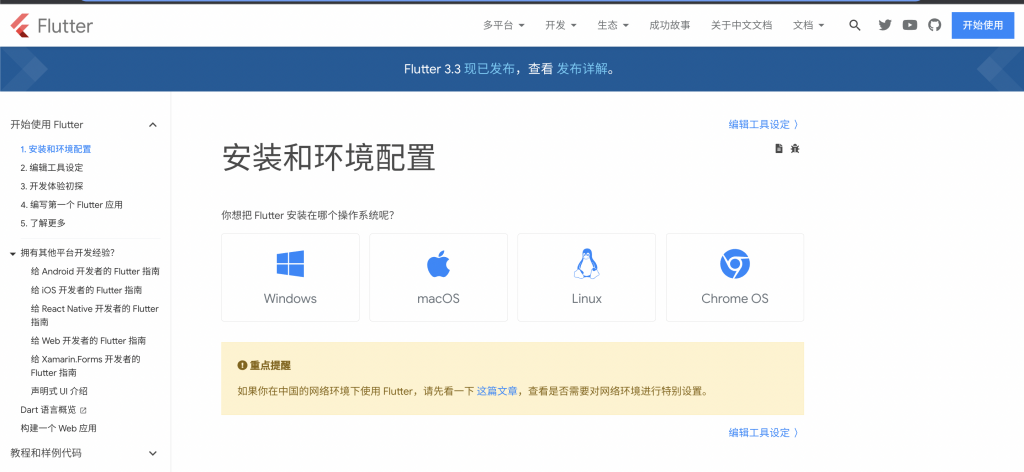Expand the 教程和样例代码 sidebar section

(153, 453)
